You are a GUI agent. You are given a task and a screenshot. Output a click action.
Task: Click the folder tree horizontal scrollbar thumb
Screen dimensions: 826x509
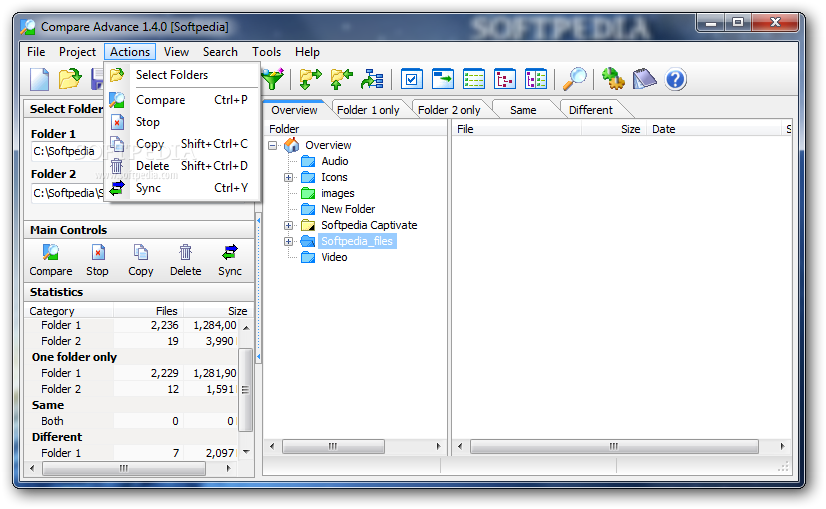click(333, 446)
